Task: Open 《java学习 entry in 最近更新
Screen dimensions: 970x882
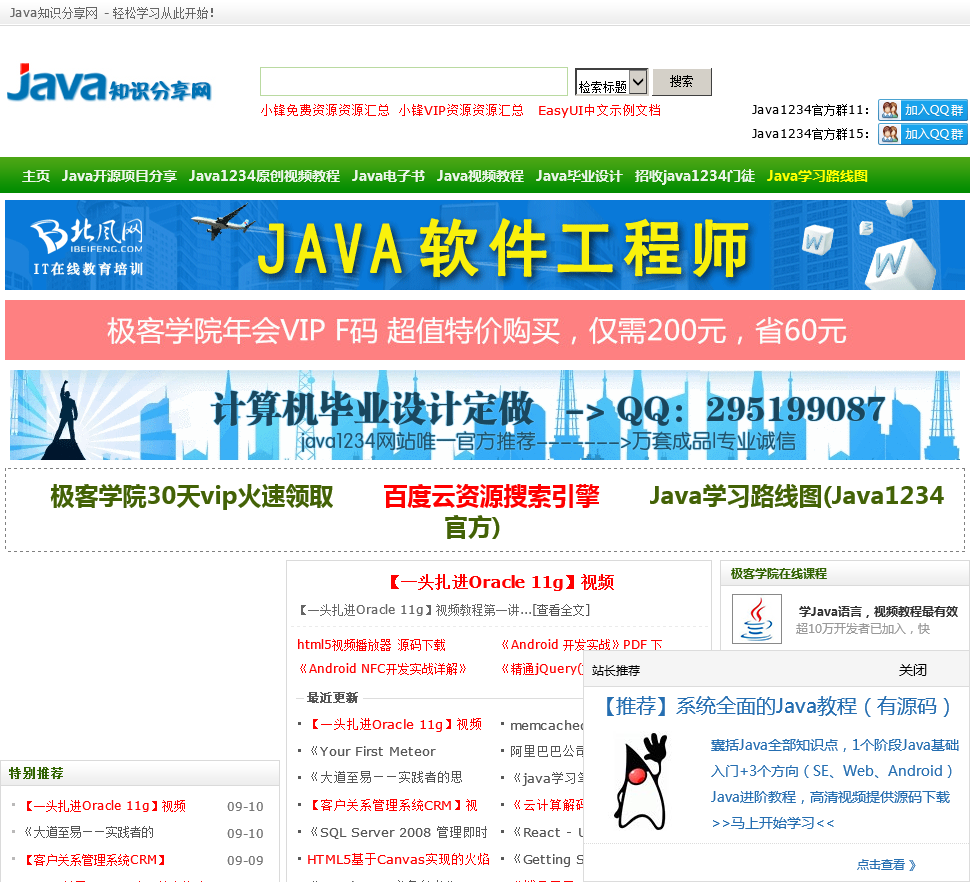Action: [x=547, y=777]
